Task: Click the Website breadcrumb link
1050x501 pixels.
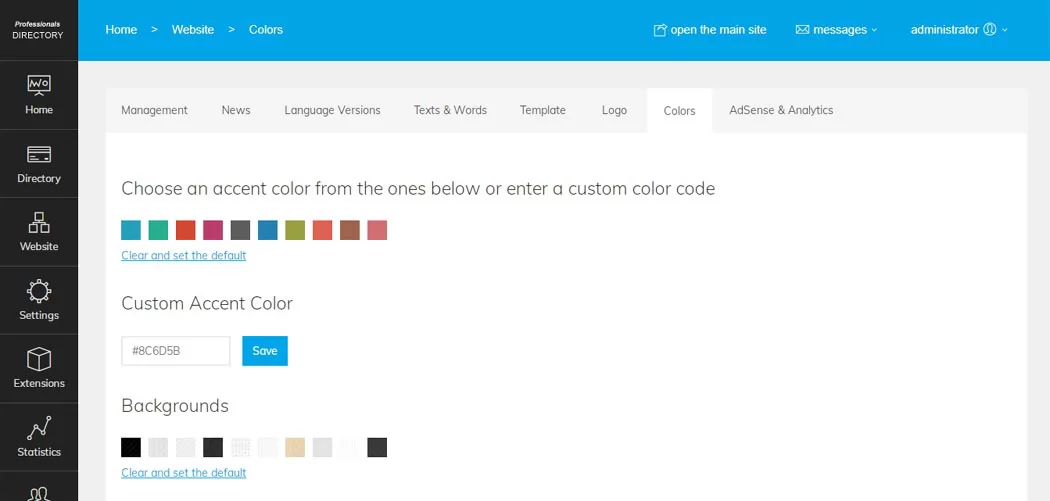Action: pos(193,29)
